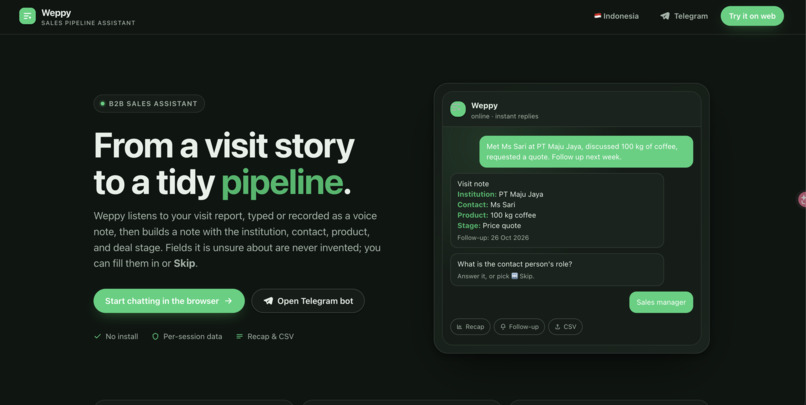The height and width of the screenshot is (405, 806).
Task: Switch language to Indonesia
Action: pos(616,16)
